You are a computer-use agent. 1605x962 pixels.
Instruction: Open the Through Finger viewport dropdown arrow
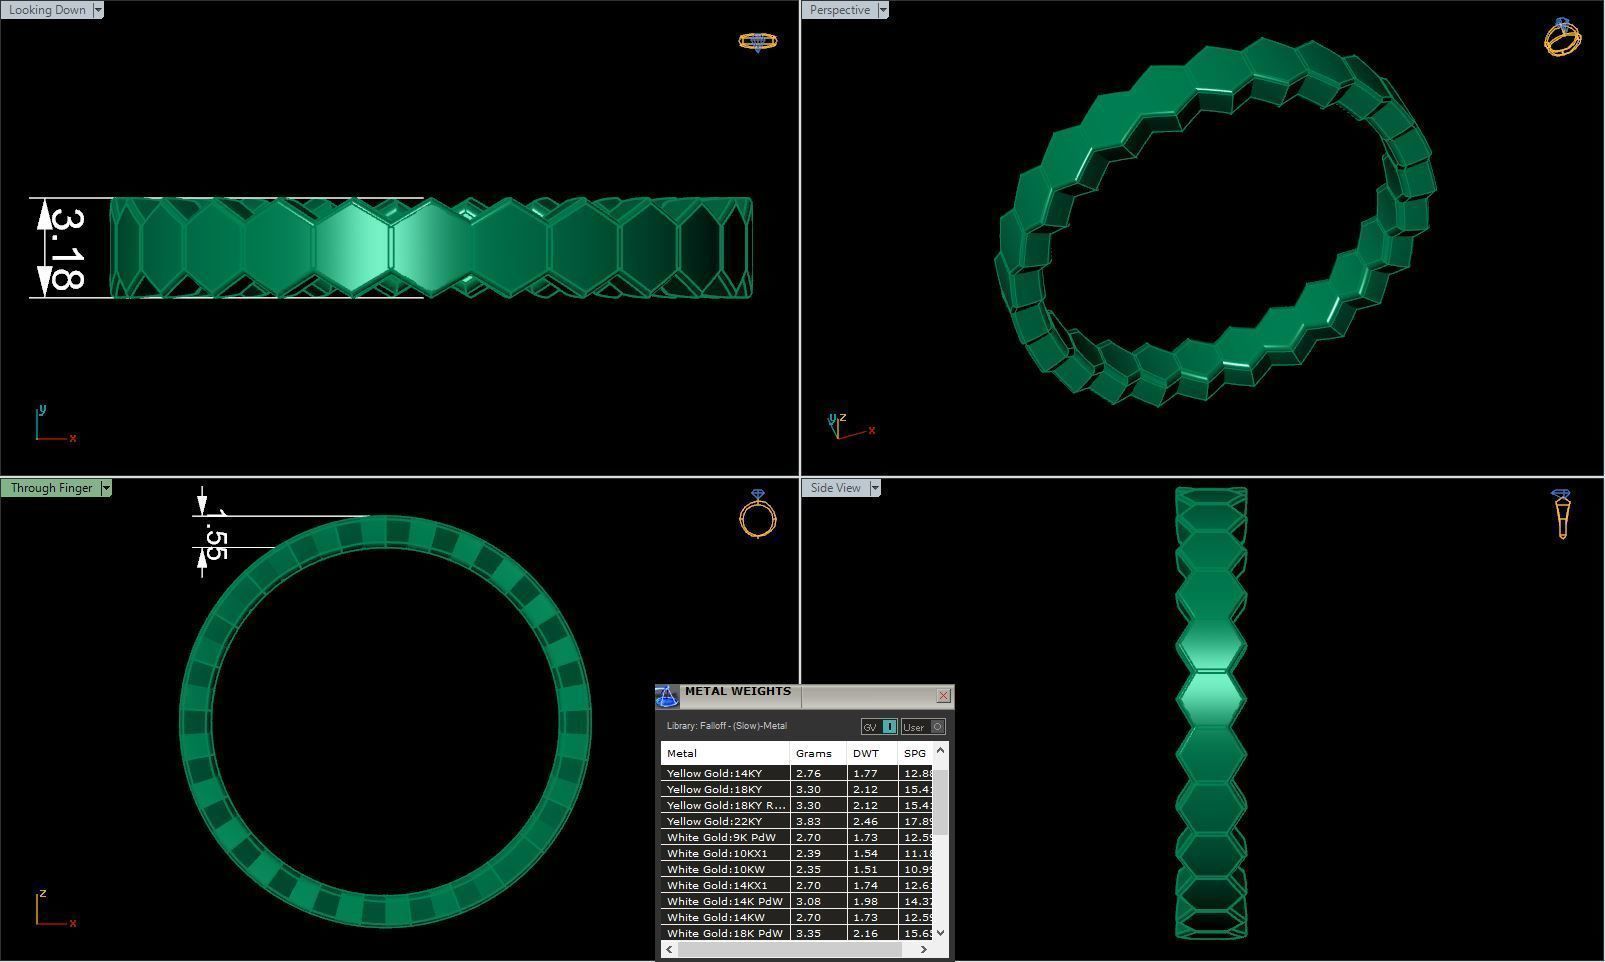point(105,488)
